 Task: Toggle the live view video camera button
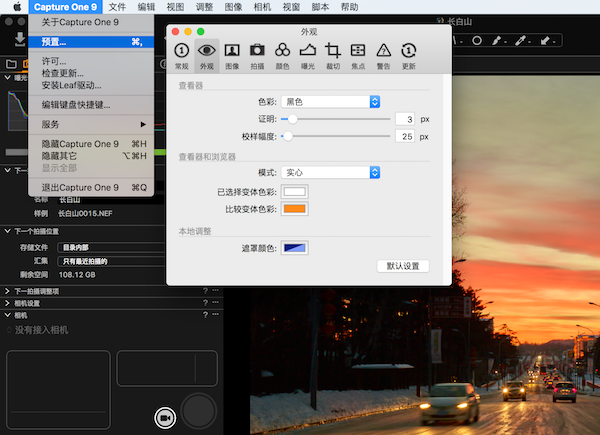point(164,417)
